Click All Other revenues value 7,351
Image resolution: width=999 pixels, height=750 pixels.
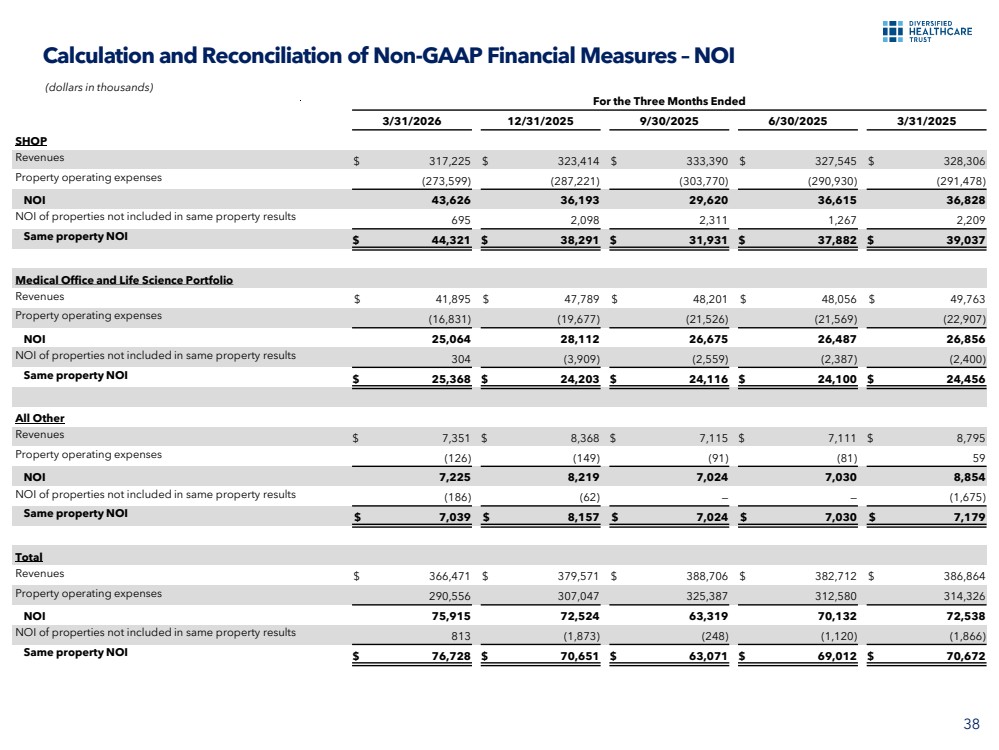coord(456,438)
